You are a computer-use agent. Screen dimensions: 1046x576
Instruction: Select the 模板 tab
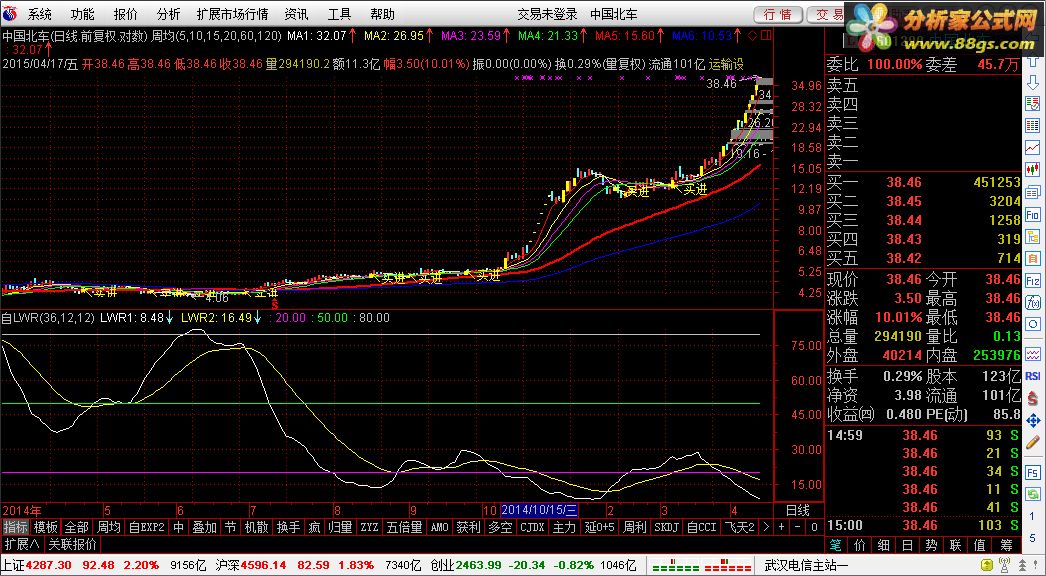(46, 527)
